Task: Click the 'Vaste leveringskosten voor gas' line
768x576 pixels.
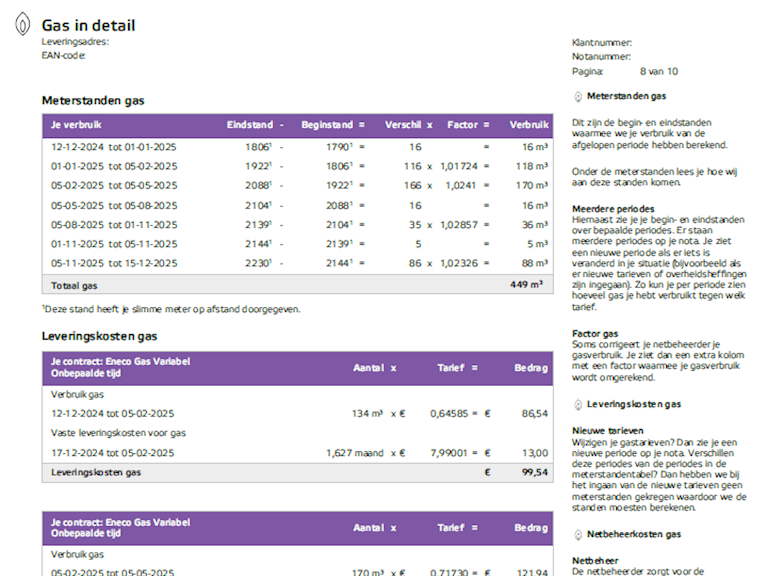Action: (x=118, y=433)
